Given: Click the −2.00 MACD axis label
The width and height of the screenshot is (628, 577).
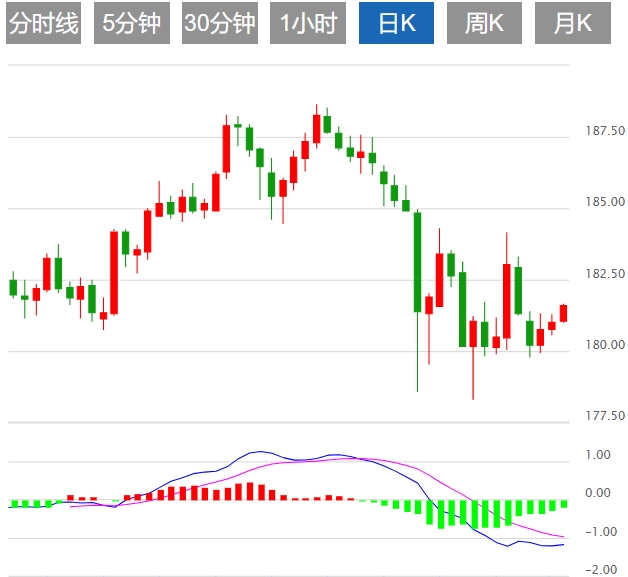Looking at the screenshot, I should [x=601, y=570].
